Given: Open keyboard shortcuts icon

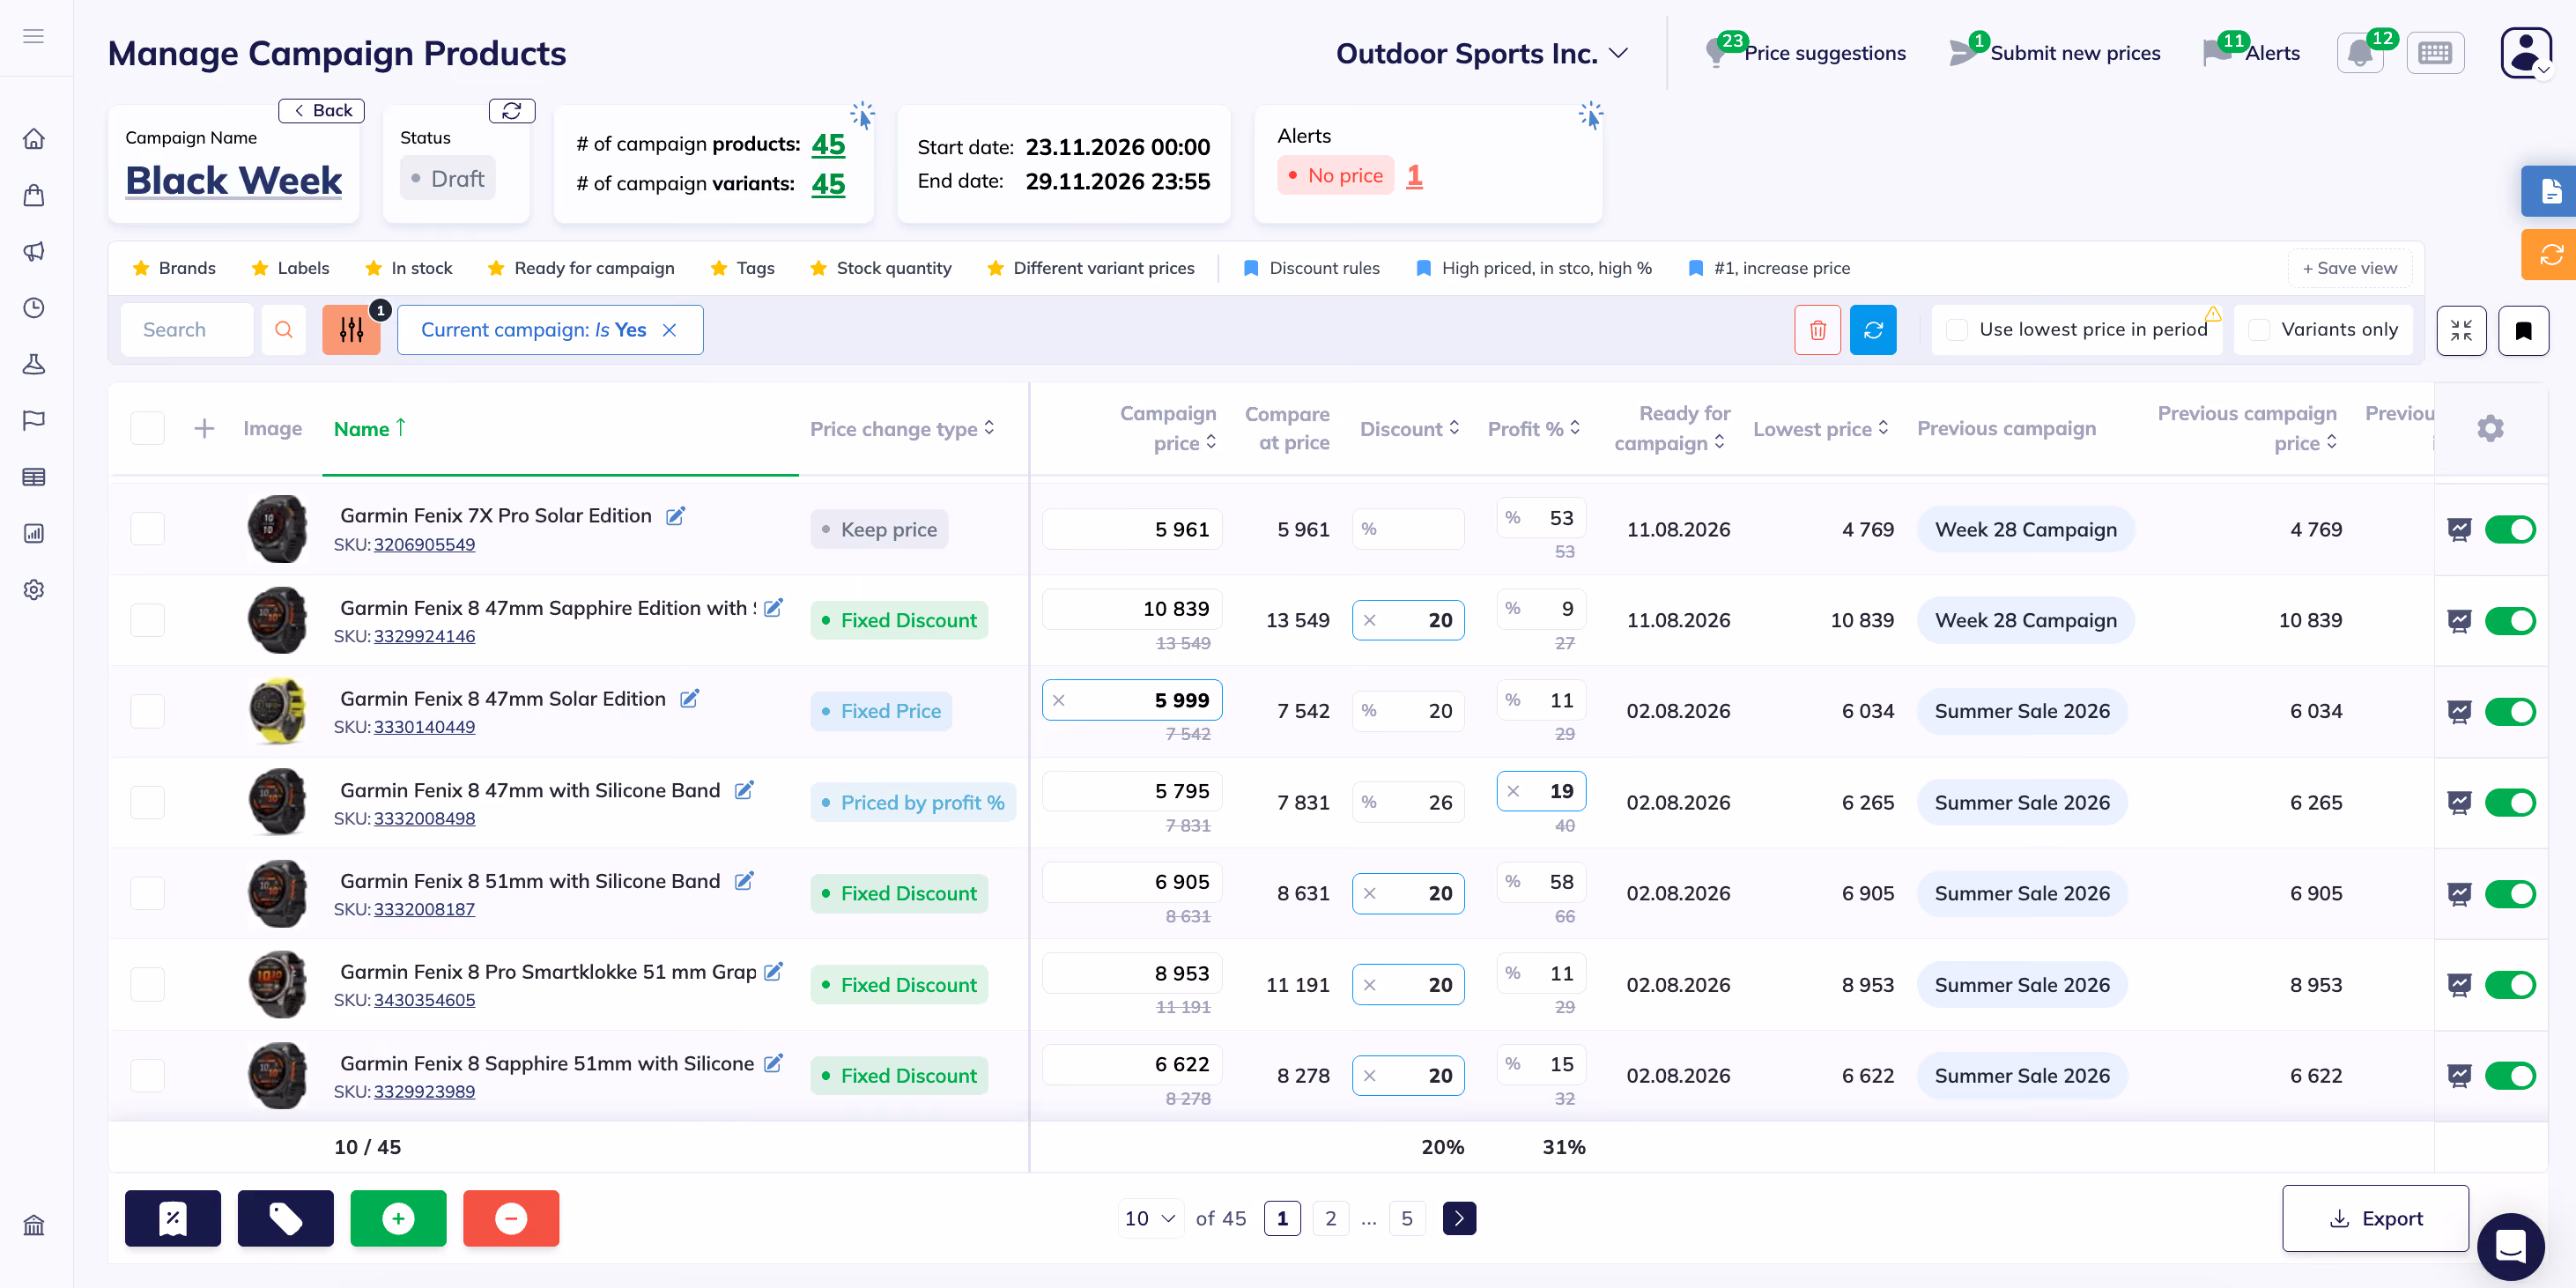Looking at the screenshot, I should click(2435, 53).
